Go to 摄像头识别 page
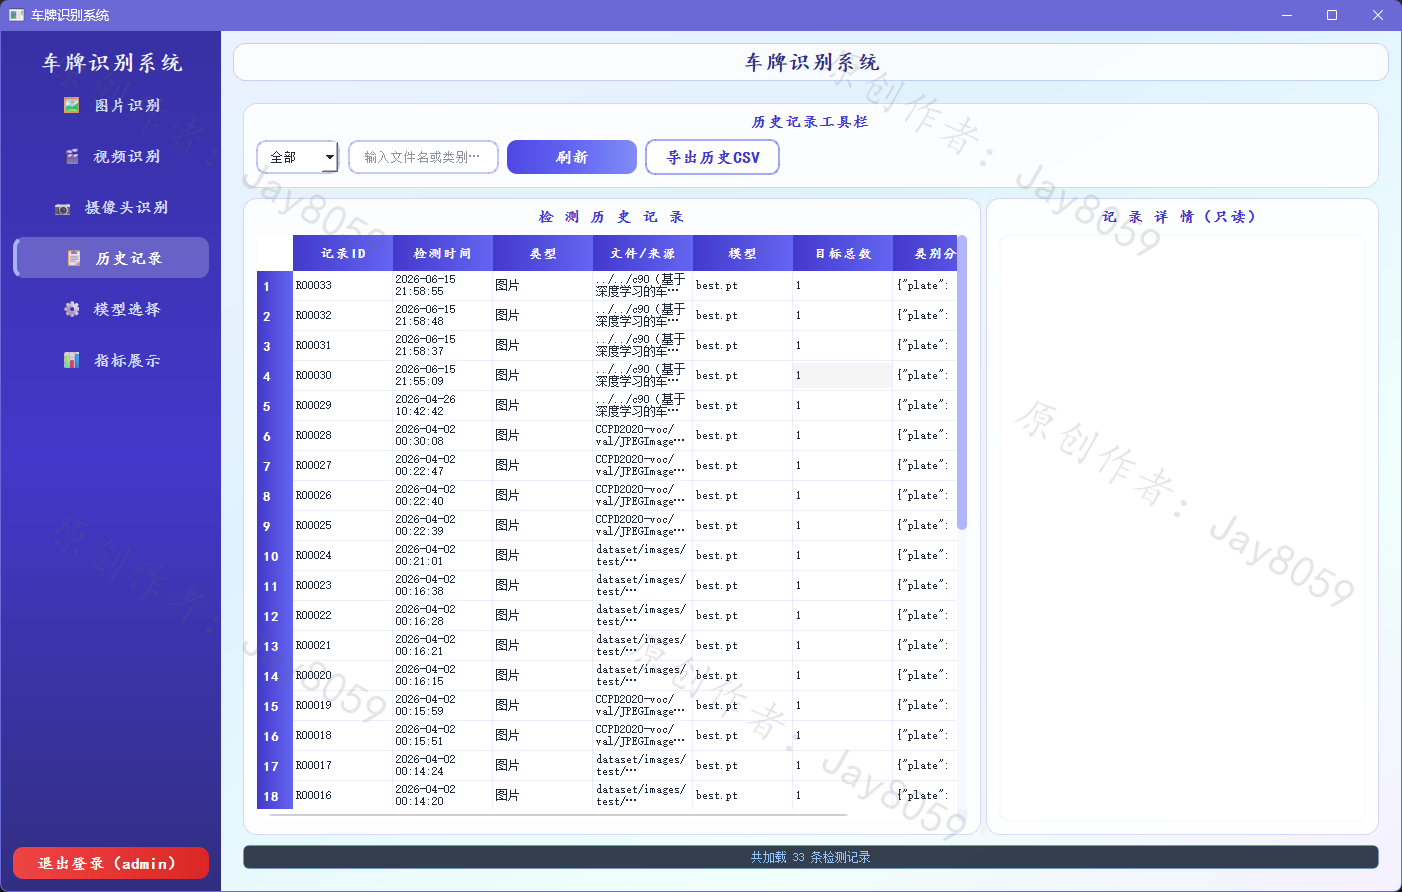1402x892 pixels. tap(111, 207)
